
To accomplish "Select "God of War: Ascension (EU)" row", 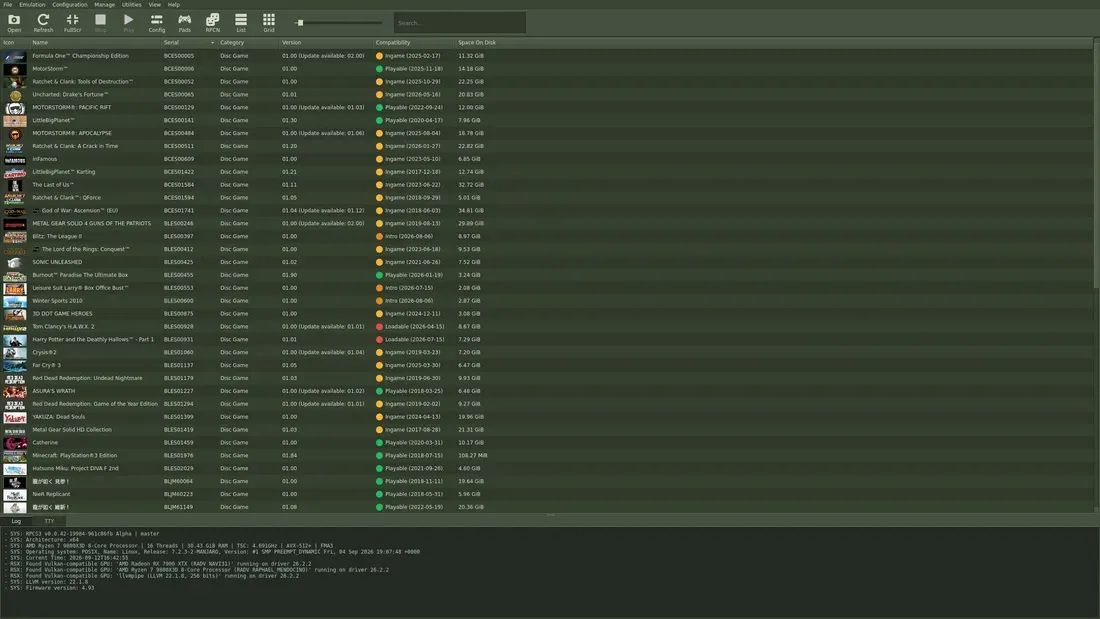I will (547, 211).
